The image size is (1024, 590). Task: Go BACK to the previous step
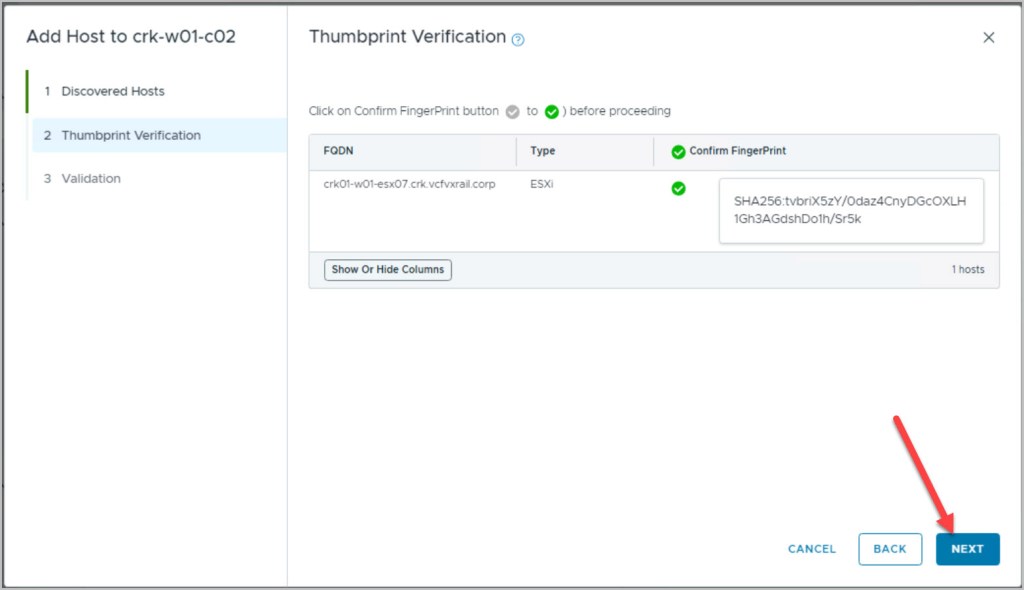tap(889, 549)
